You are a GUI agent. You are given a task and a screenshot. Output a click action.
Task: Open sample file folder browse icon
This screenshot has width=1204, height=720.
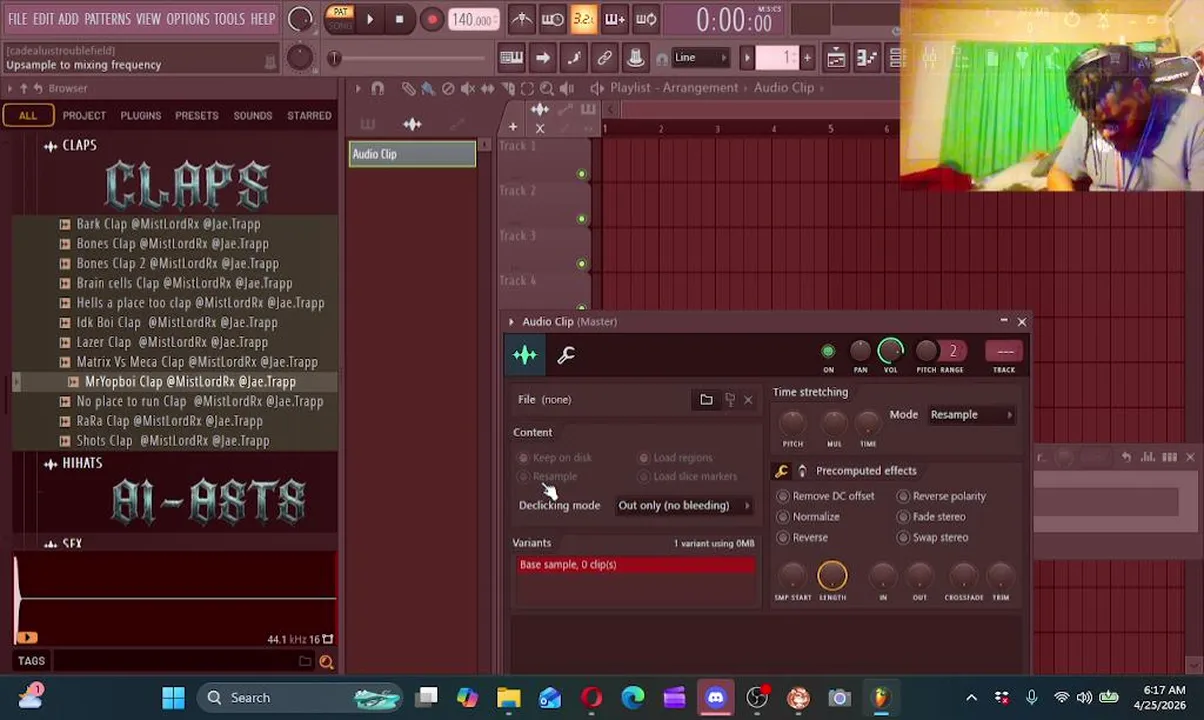coord(706,400)
